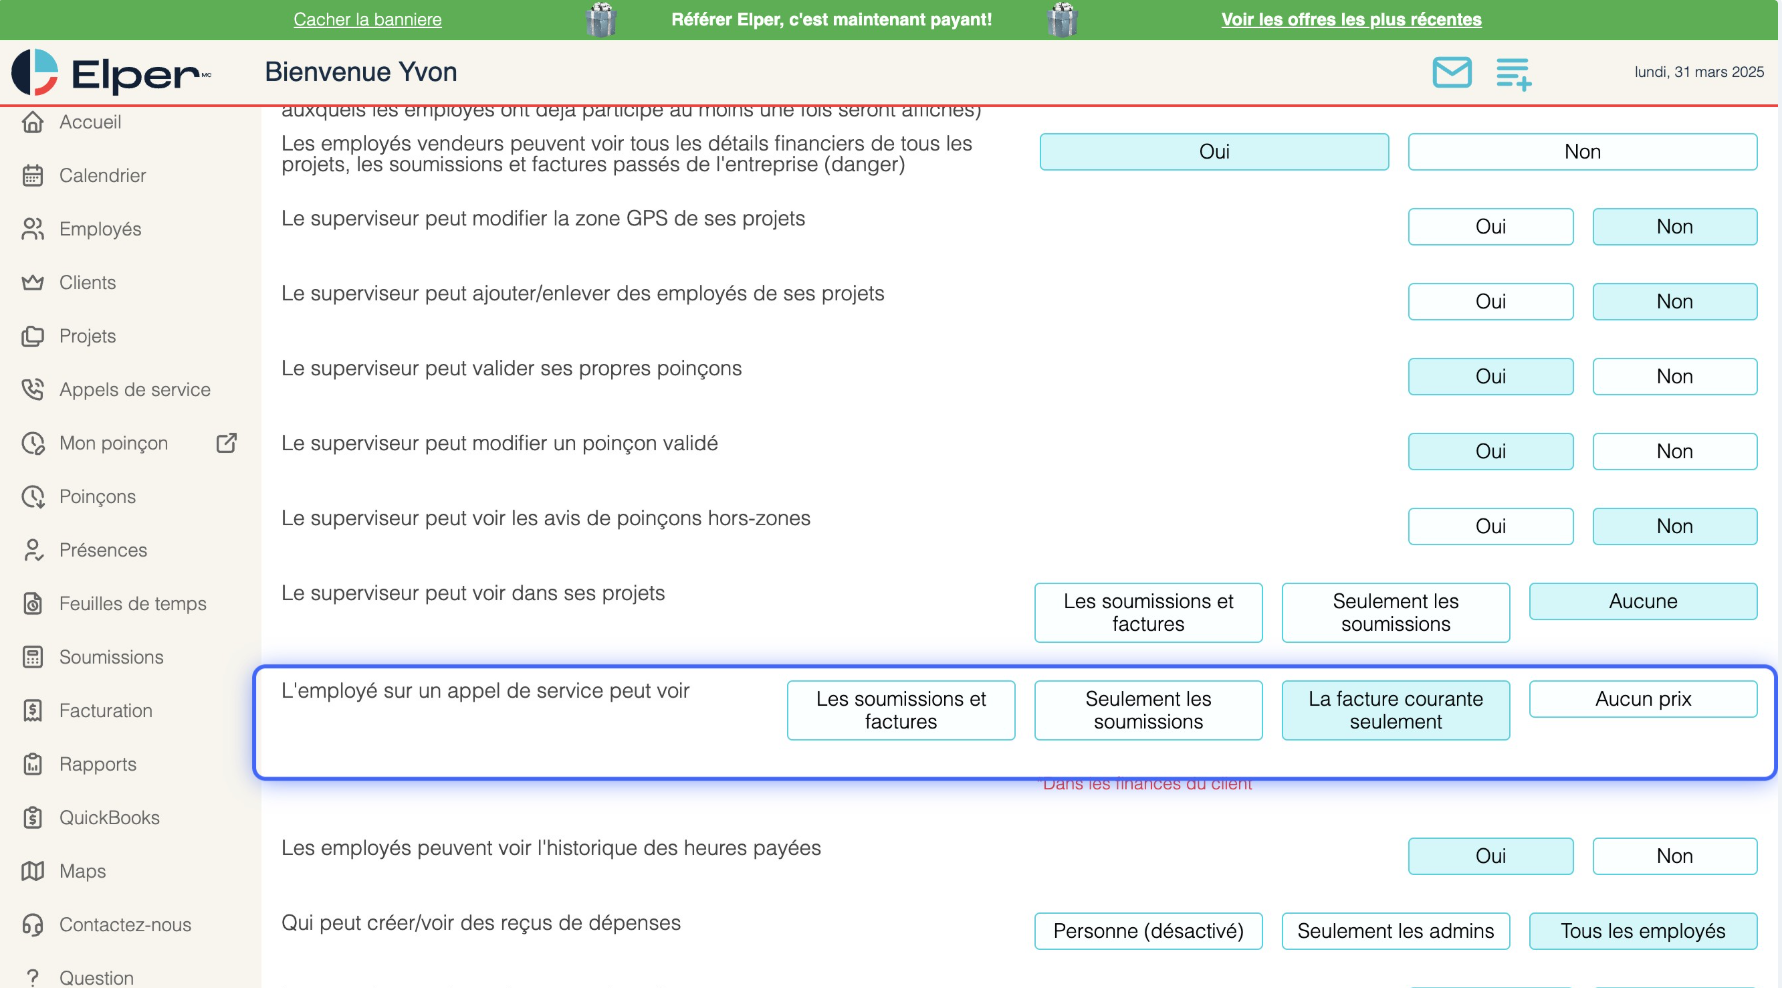Select Oui for modifier un poinçon validé
This screenshot has width=1790, height=988.
point(1490,452)
